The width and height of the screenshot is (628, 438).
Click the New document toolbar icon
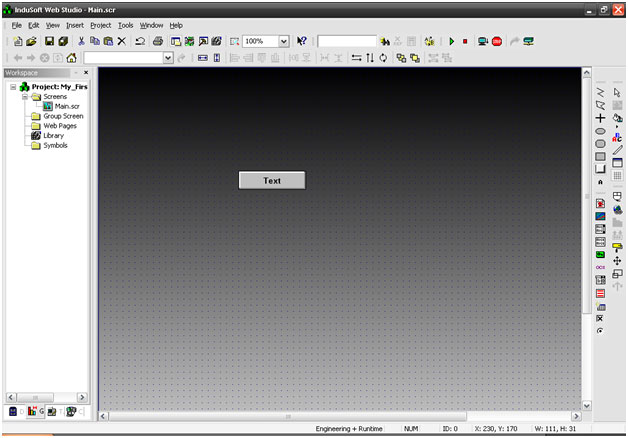pos(18,41)
